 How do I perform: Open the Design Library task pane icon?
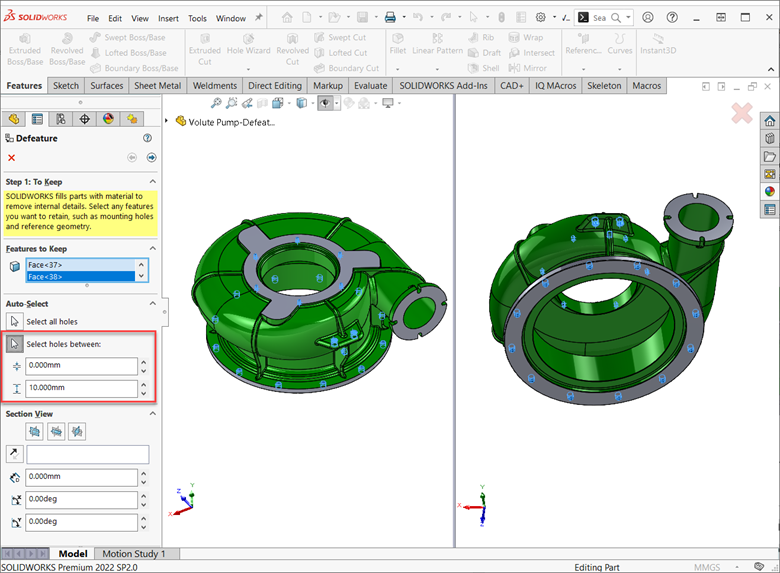click(x=770, y=139)
